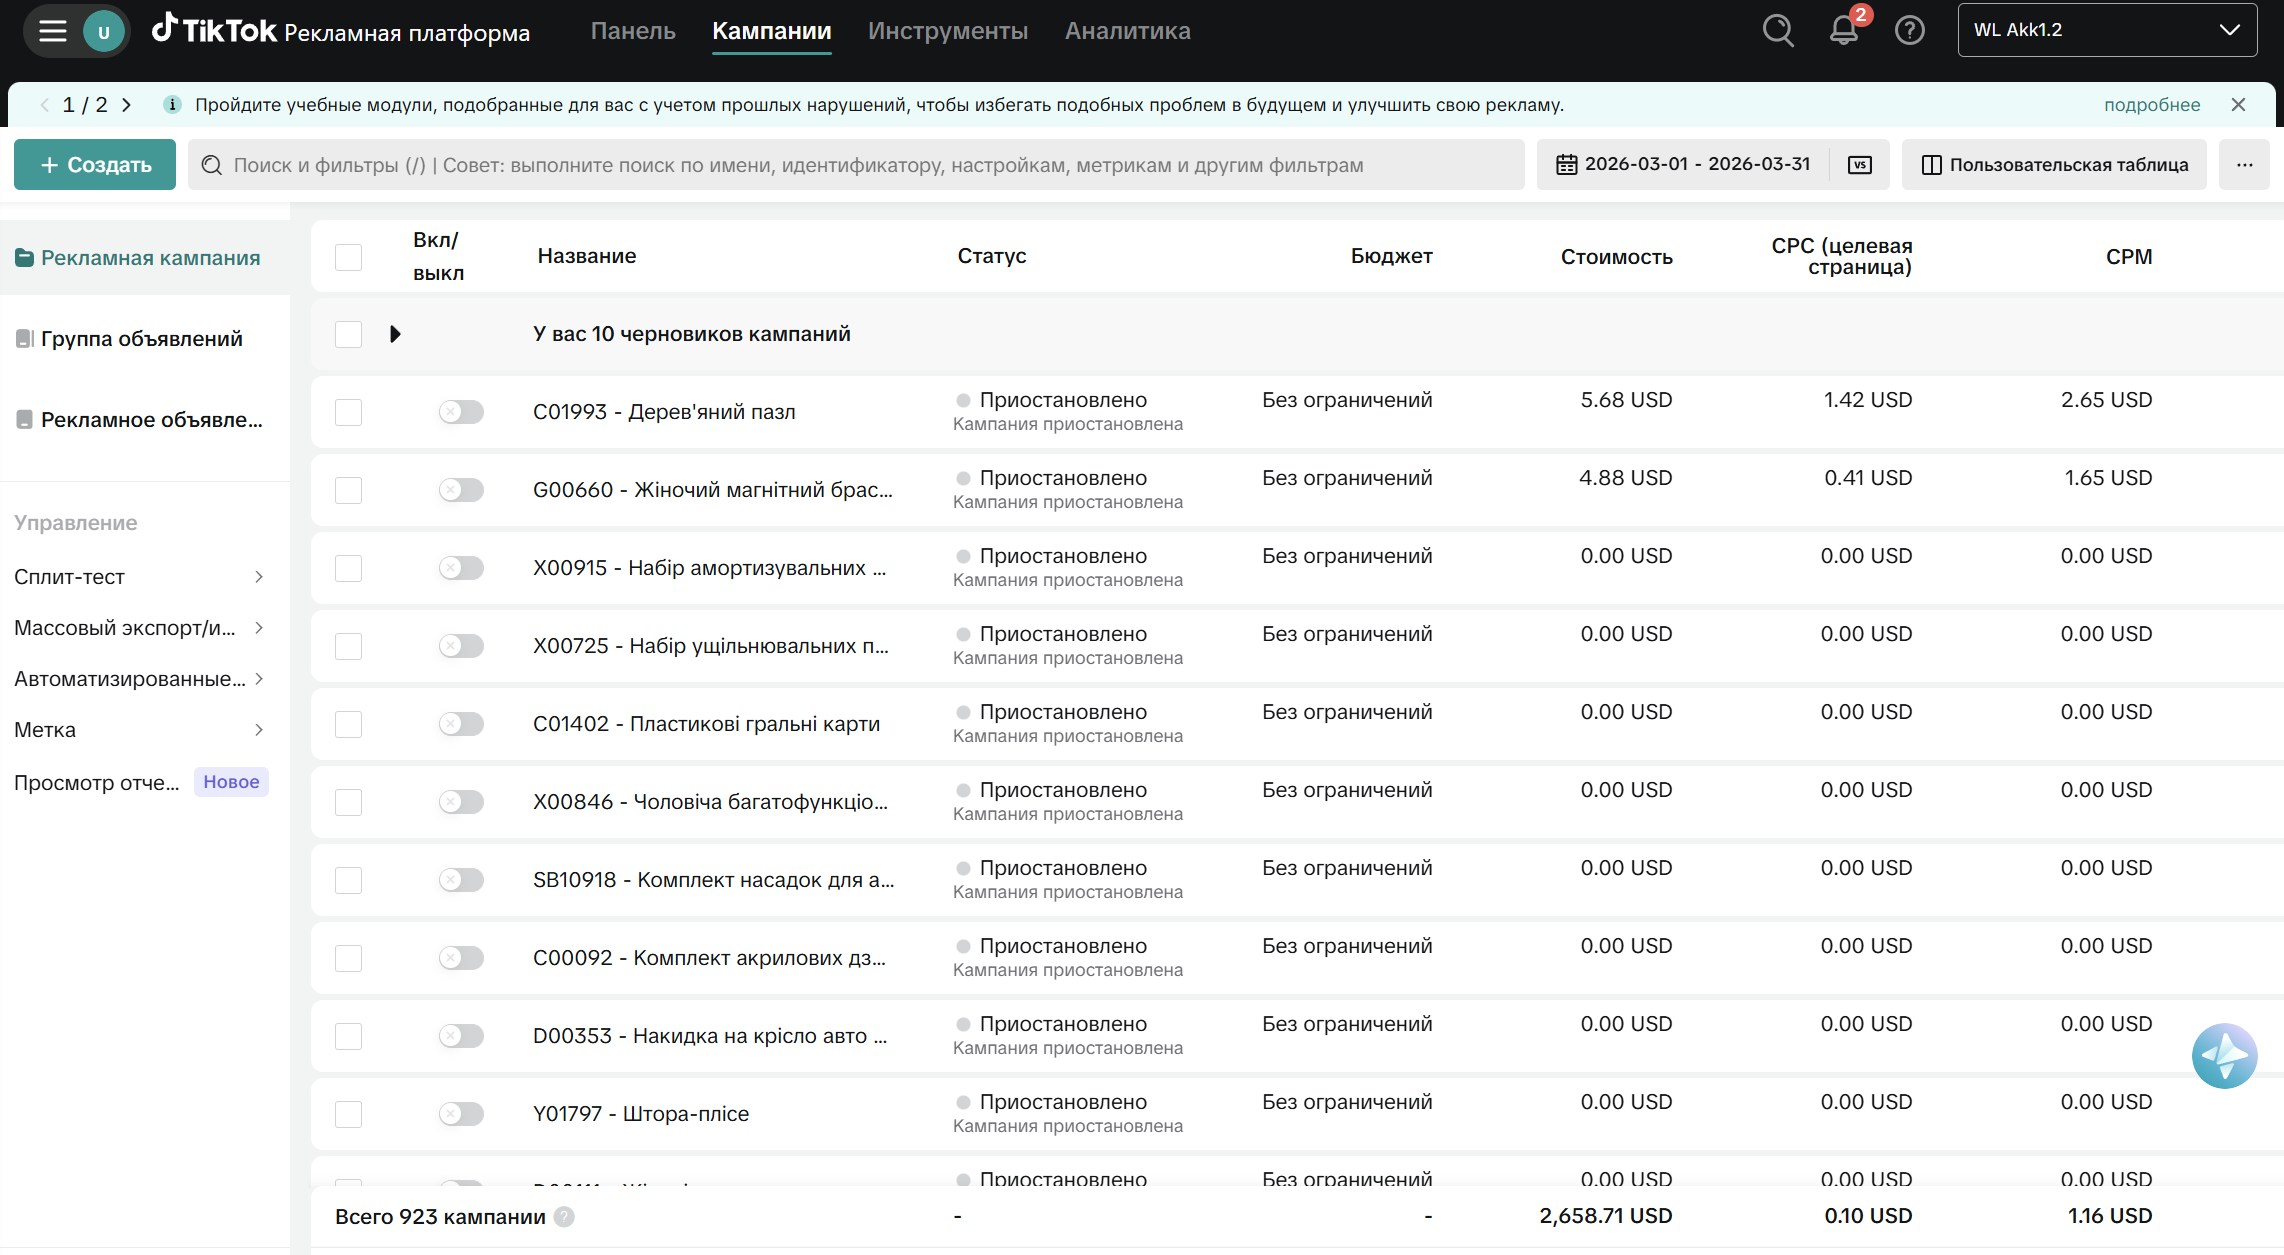Image resolution: width=2284 pixels, height=1255 pixels.
Task: Open the floating AI assistant icon
Action: coord(2223,1055)
